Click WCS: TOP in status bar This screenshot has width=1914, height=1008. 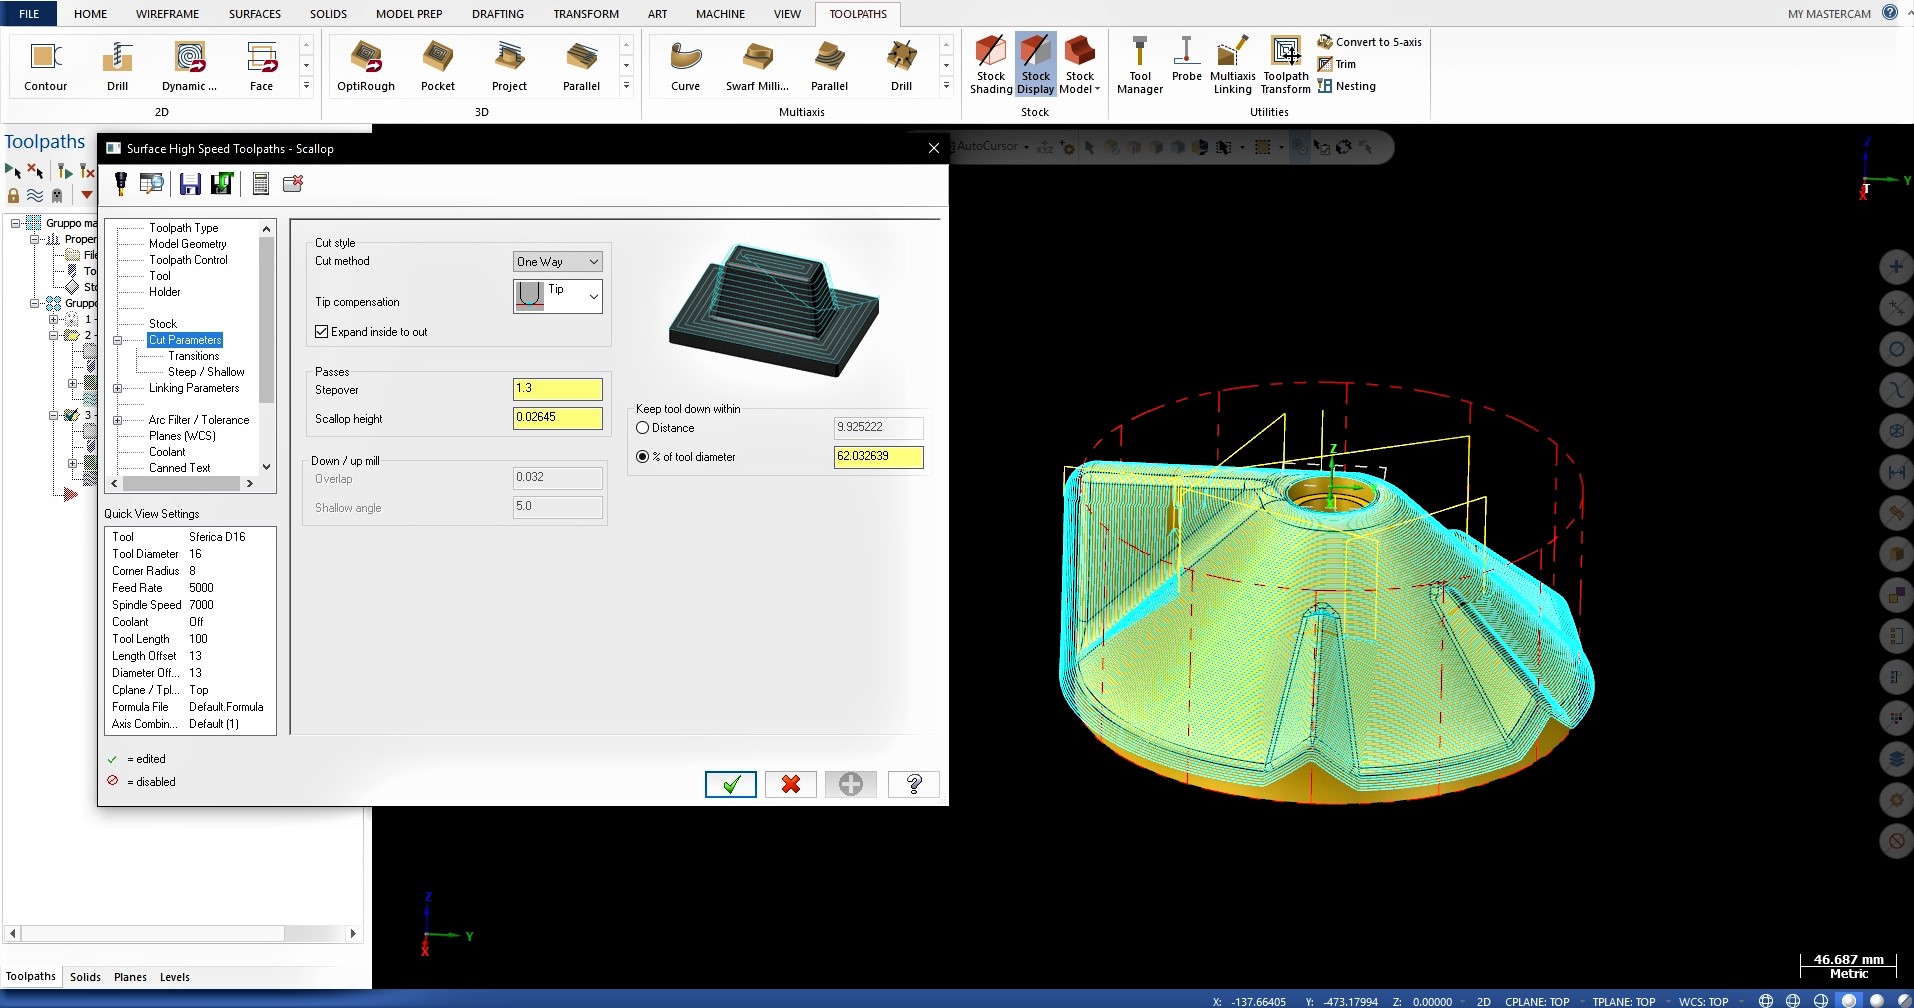coord(1703,1001)
